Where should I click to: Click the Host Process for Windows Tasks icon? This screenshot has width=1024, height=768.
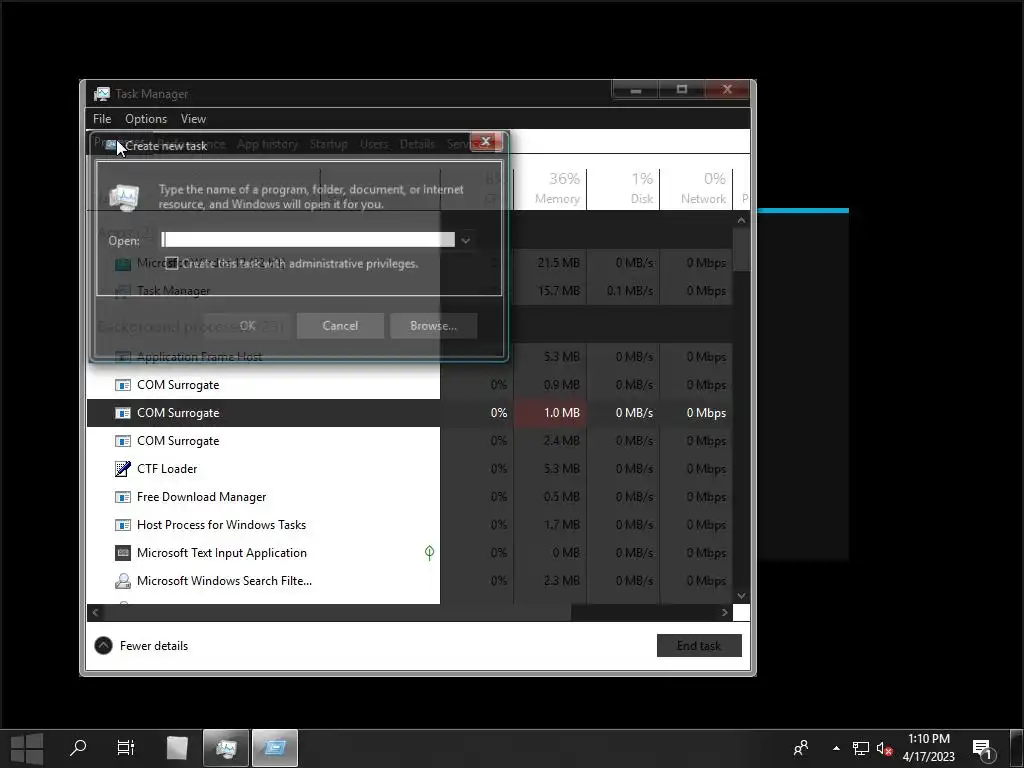[123, 525]
